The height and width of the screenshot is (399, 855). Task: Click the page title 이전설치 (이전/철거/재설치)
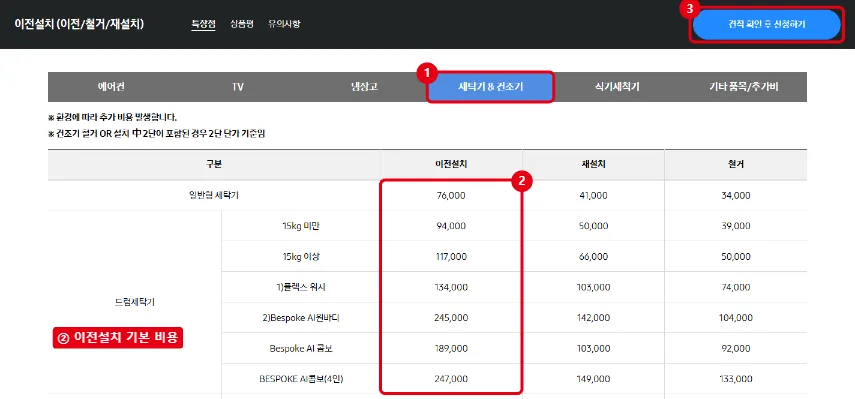[80, 25]
